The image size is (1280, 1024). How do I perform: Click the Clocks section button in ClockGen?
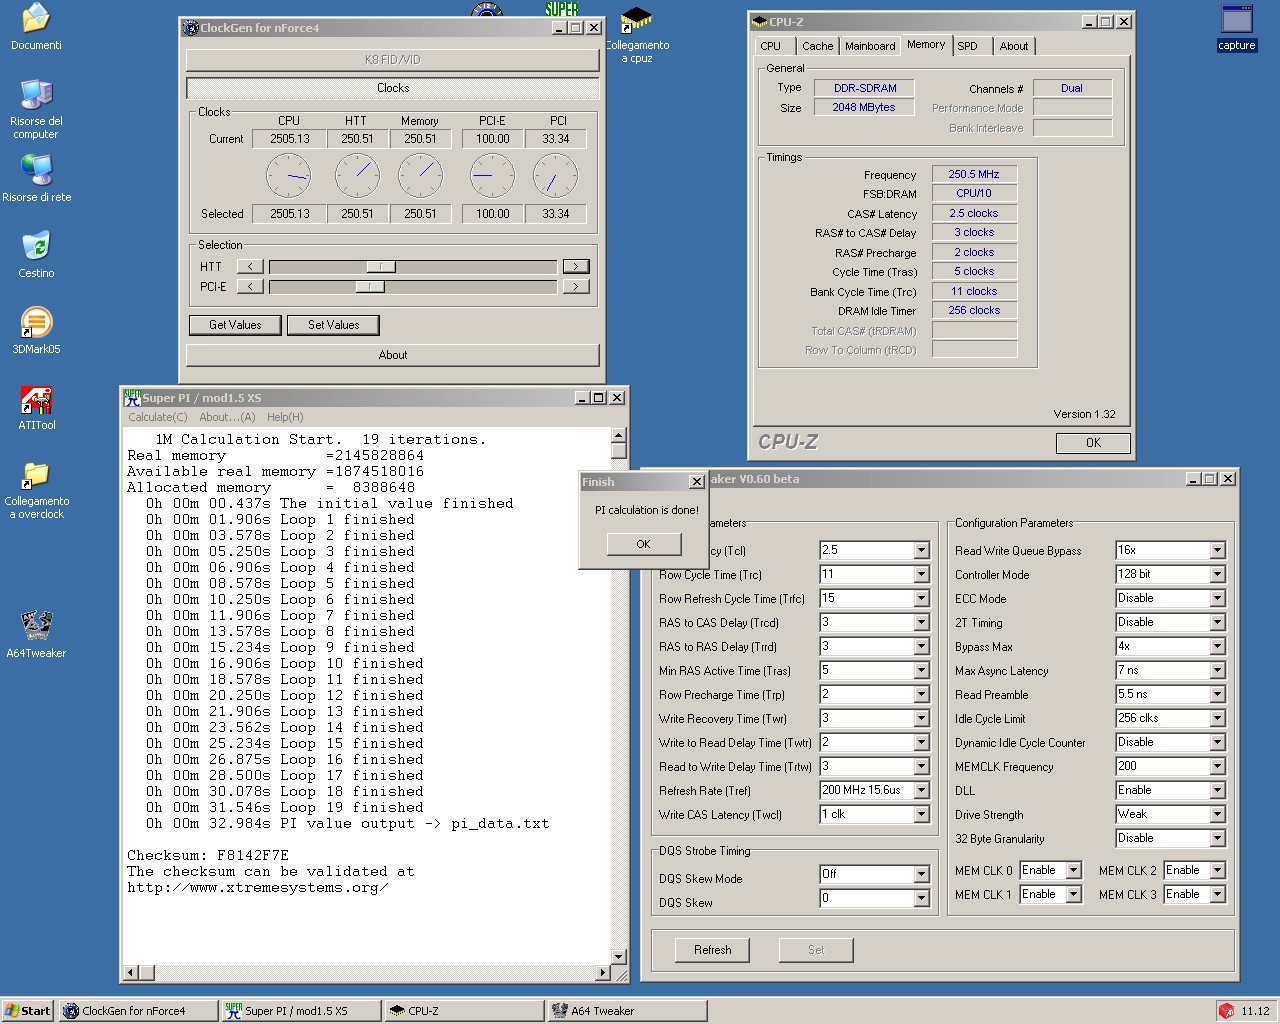point(393,88)
